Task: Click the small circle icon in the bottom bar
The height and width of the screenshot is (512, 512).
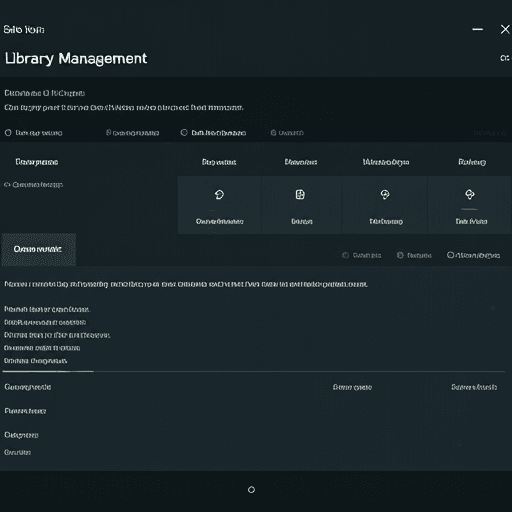Action: (252, 489)
